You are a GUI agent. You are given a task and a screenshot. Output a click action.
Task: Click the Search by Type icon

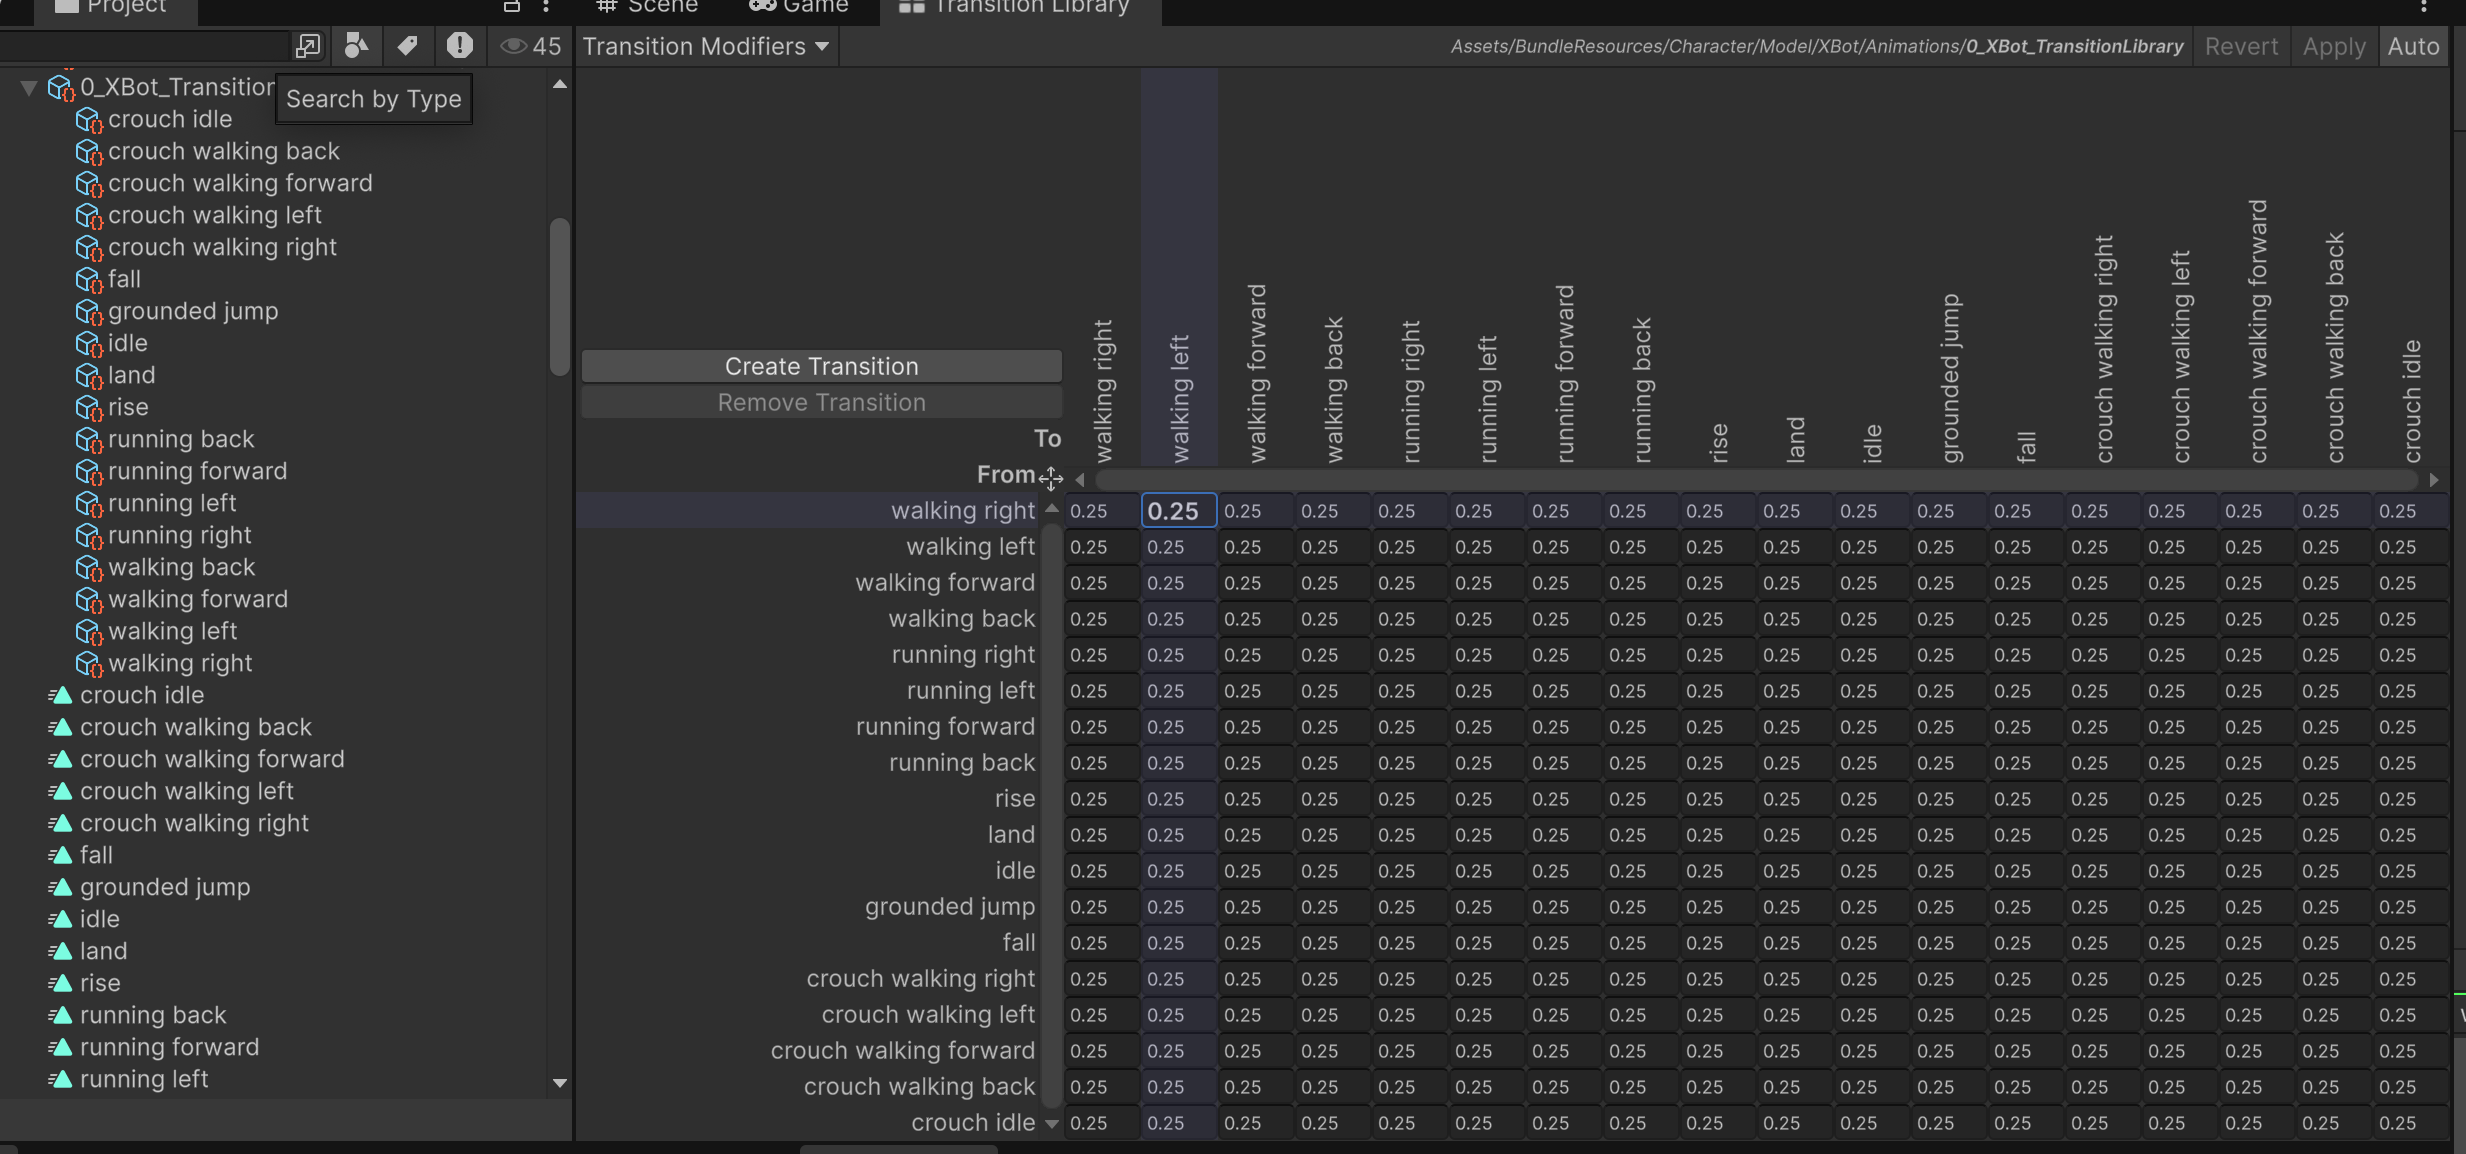[356, 46]
